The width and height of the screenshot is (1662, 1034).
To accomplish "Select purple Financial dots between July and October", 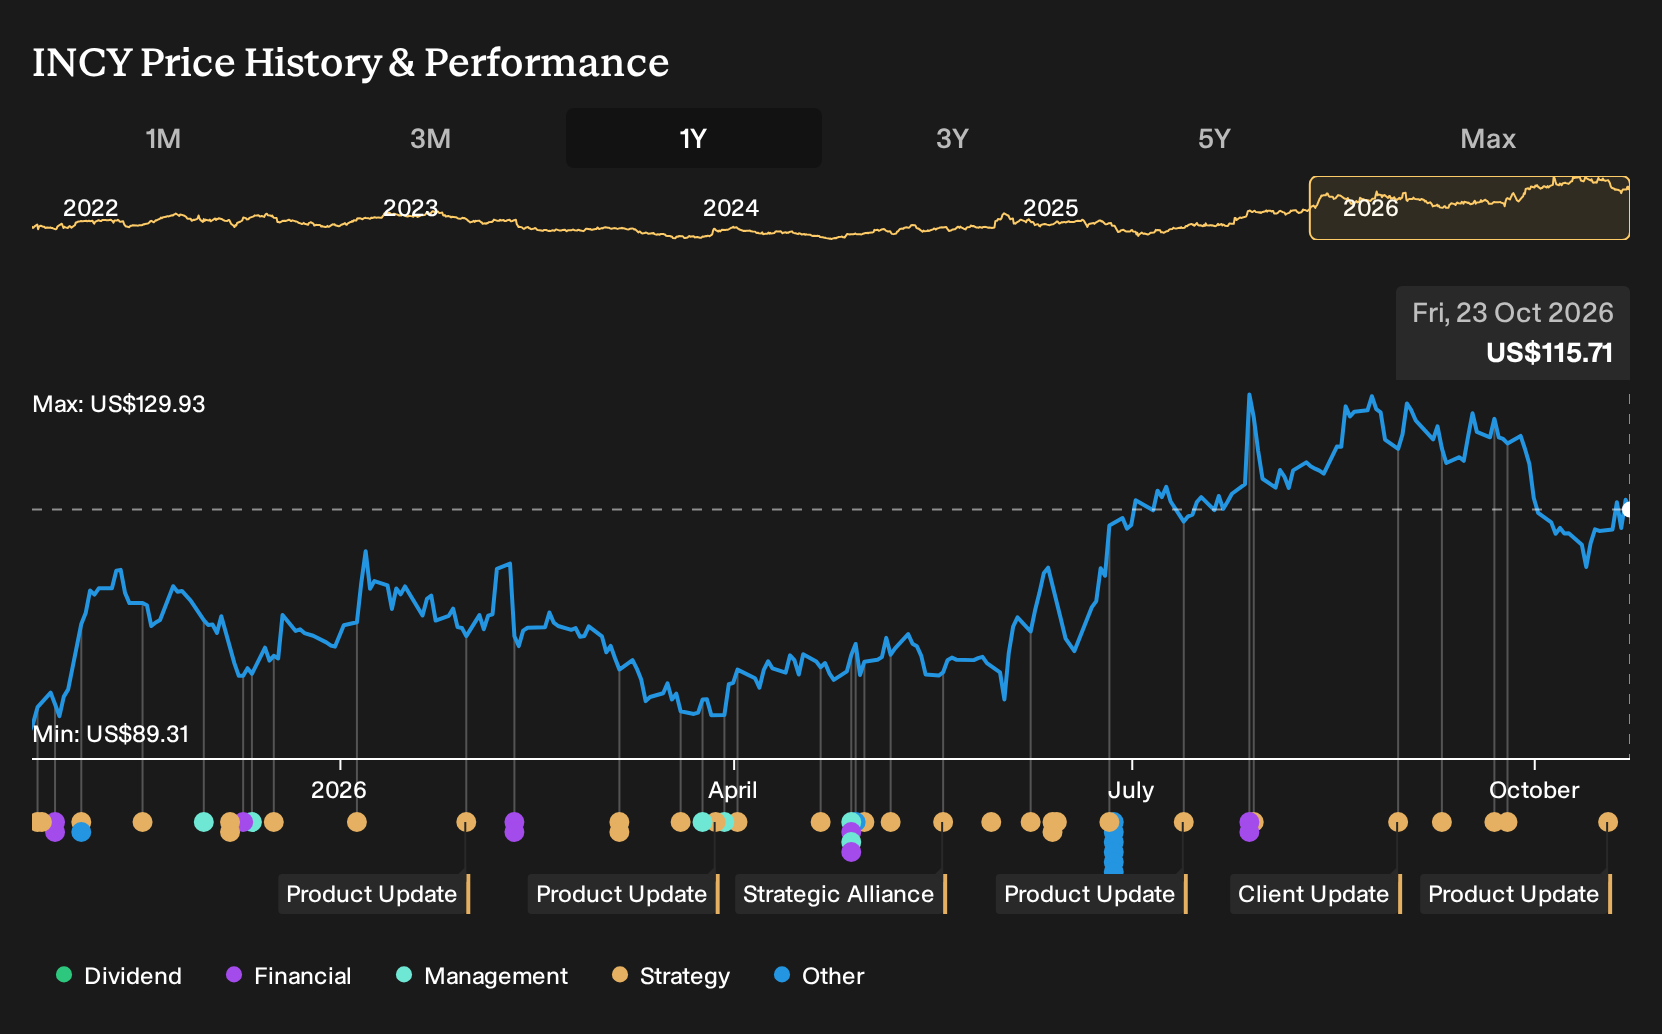I will [1249, 827].
